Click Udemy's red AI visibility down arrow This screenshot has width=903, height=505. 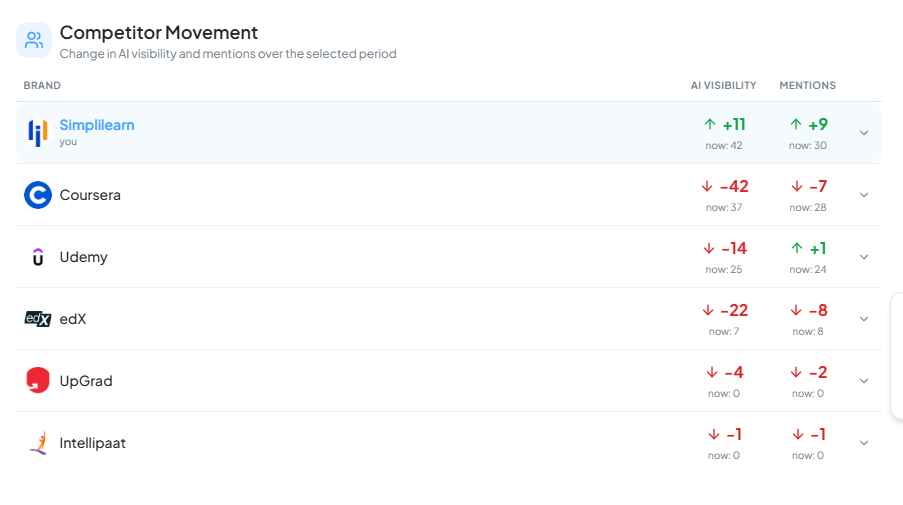[x=709, y=248]
